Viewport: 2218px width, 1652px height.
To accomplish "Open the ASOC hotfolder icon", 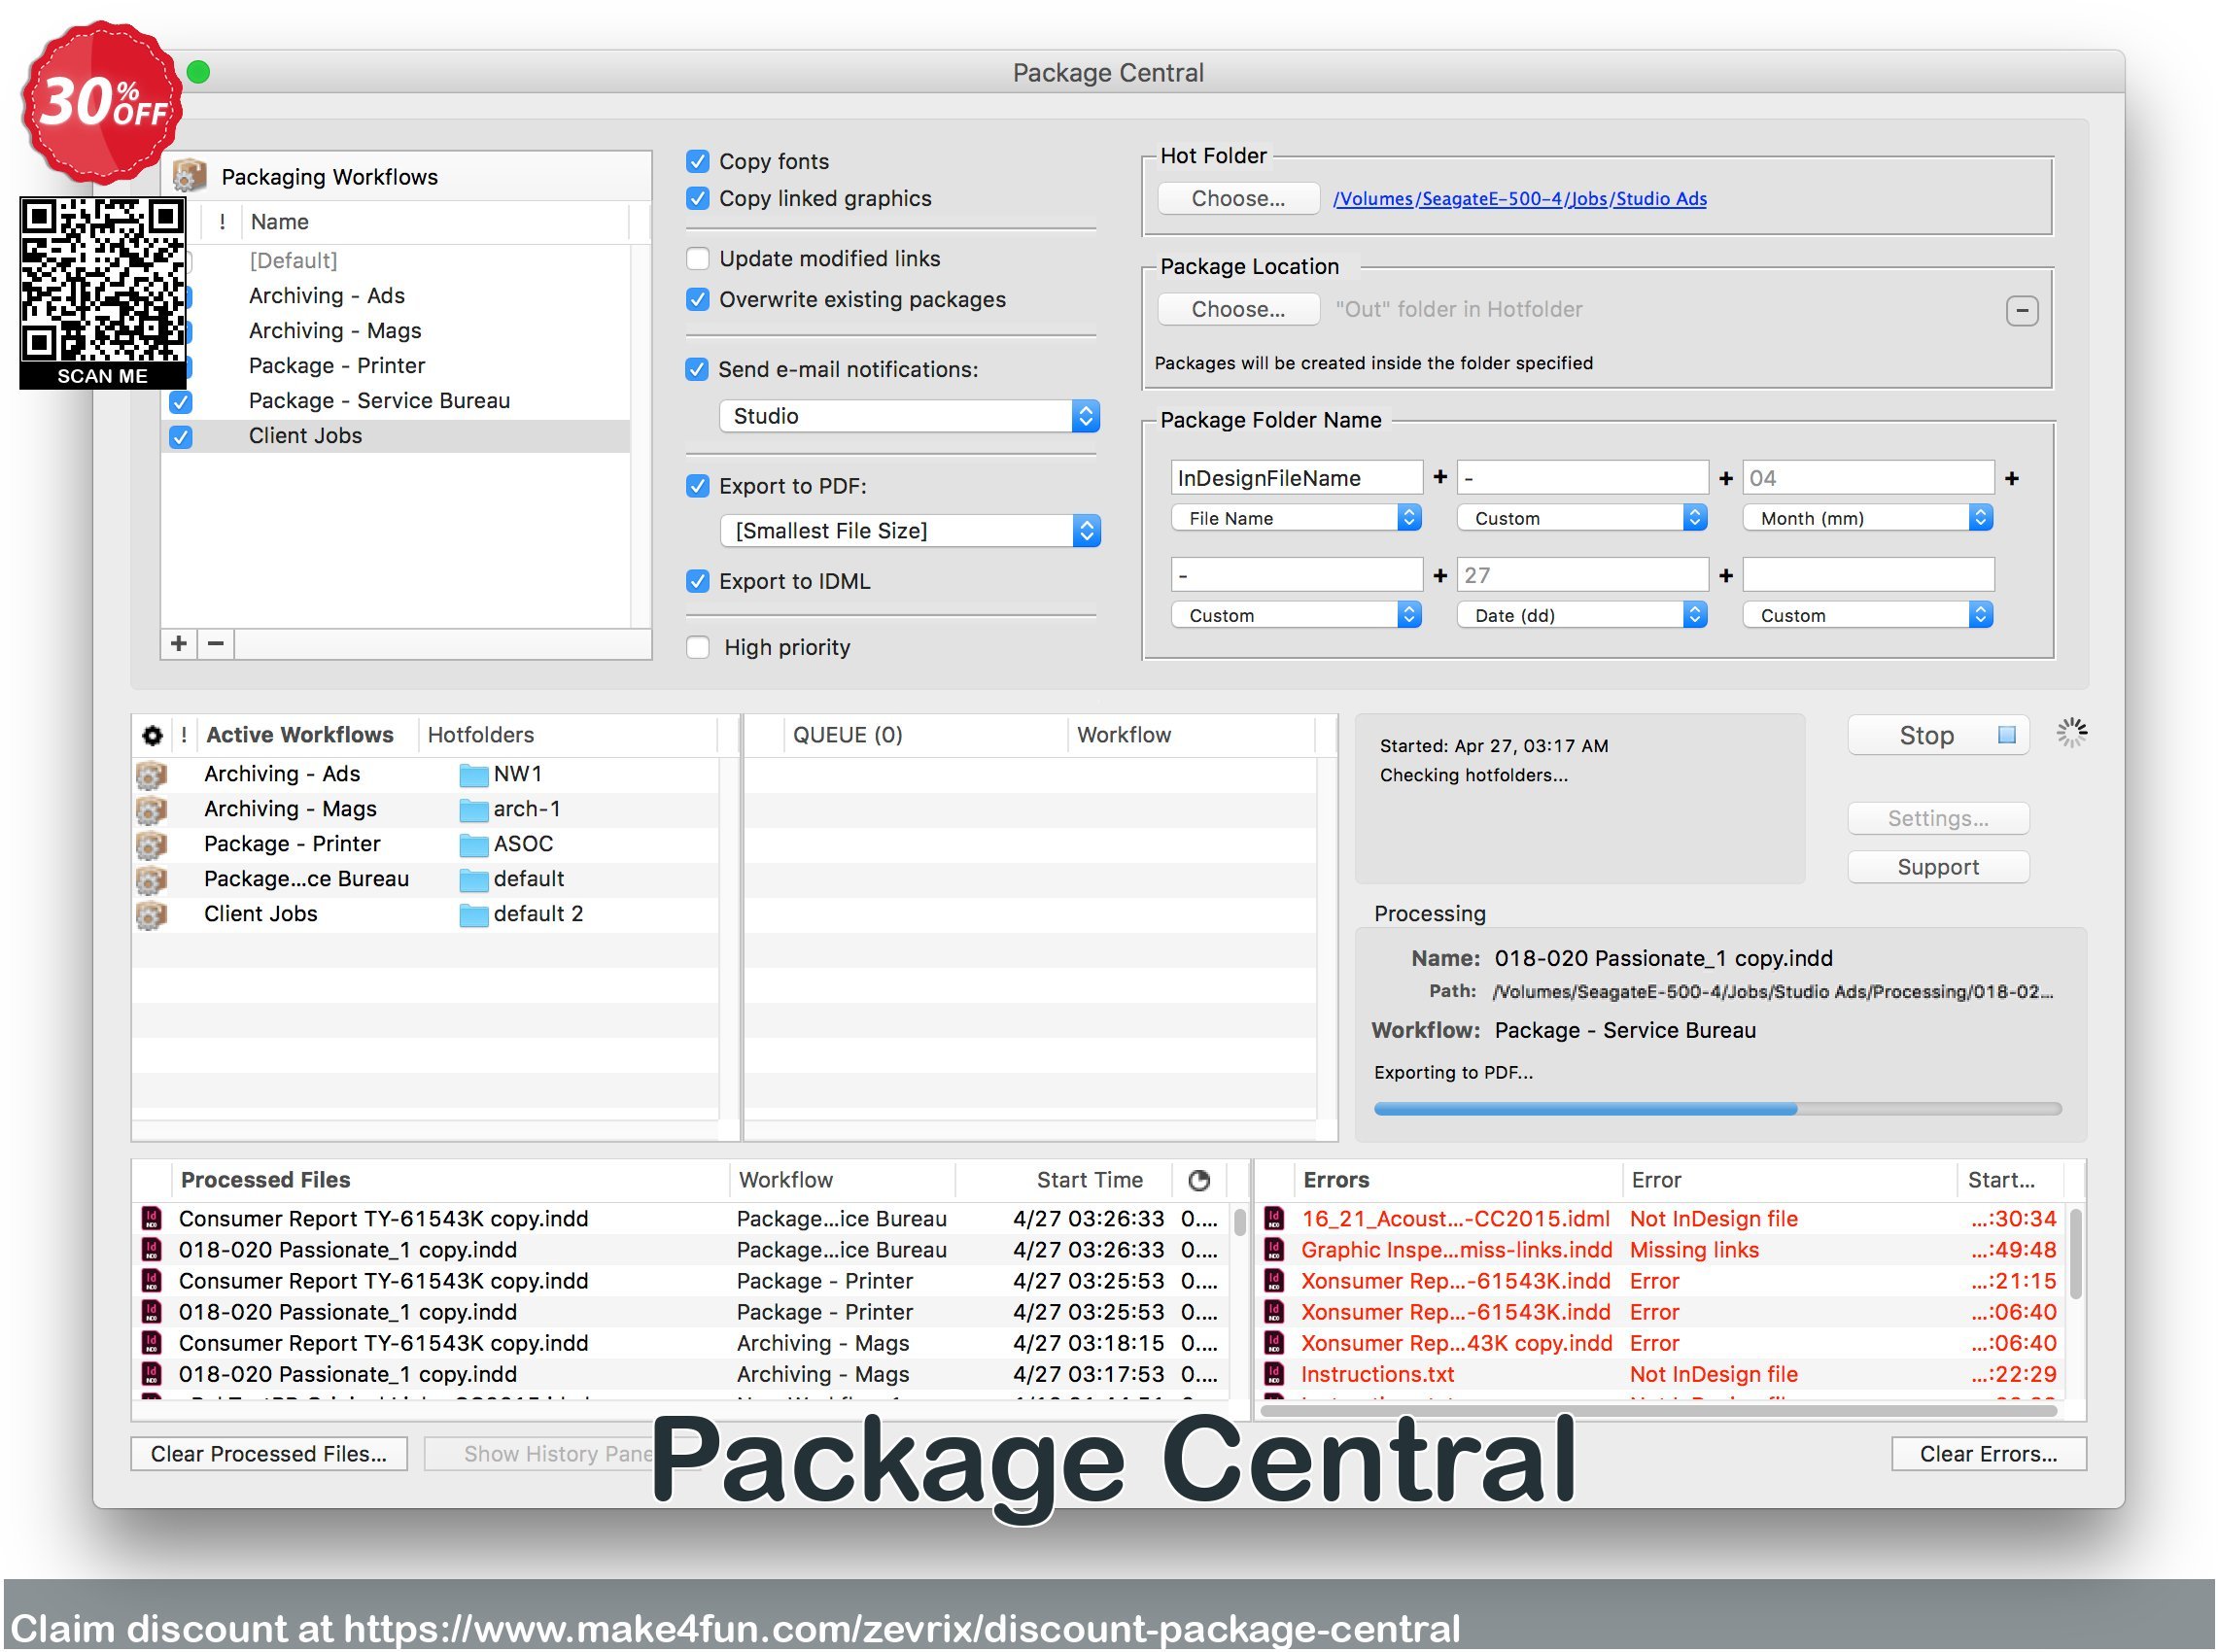I will tap(473, 845).
